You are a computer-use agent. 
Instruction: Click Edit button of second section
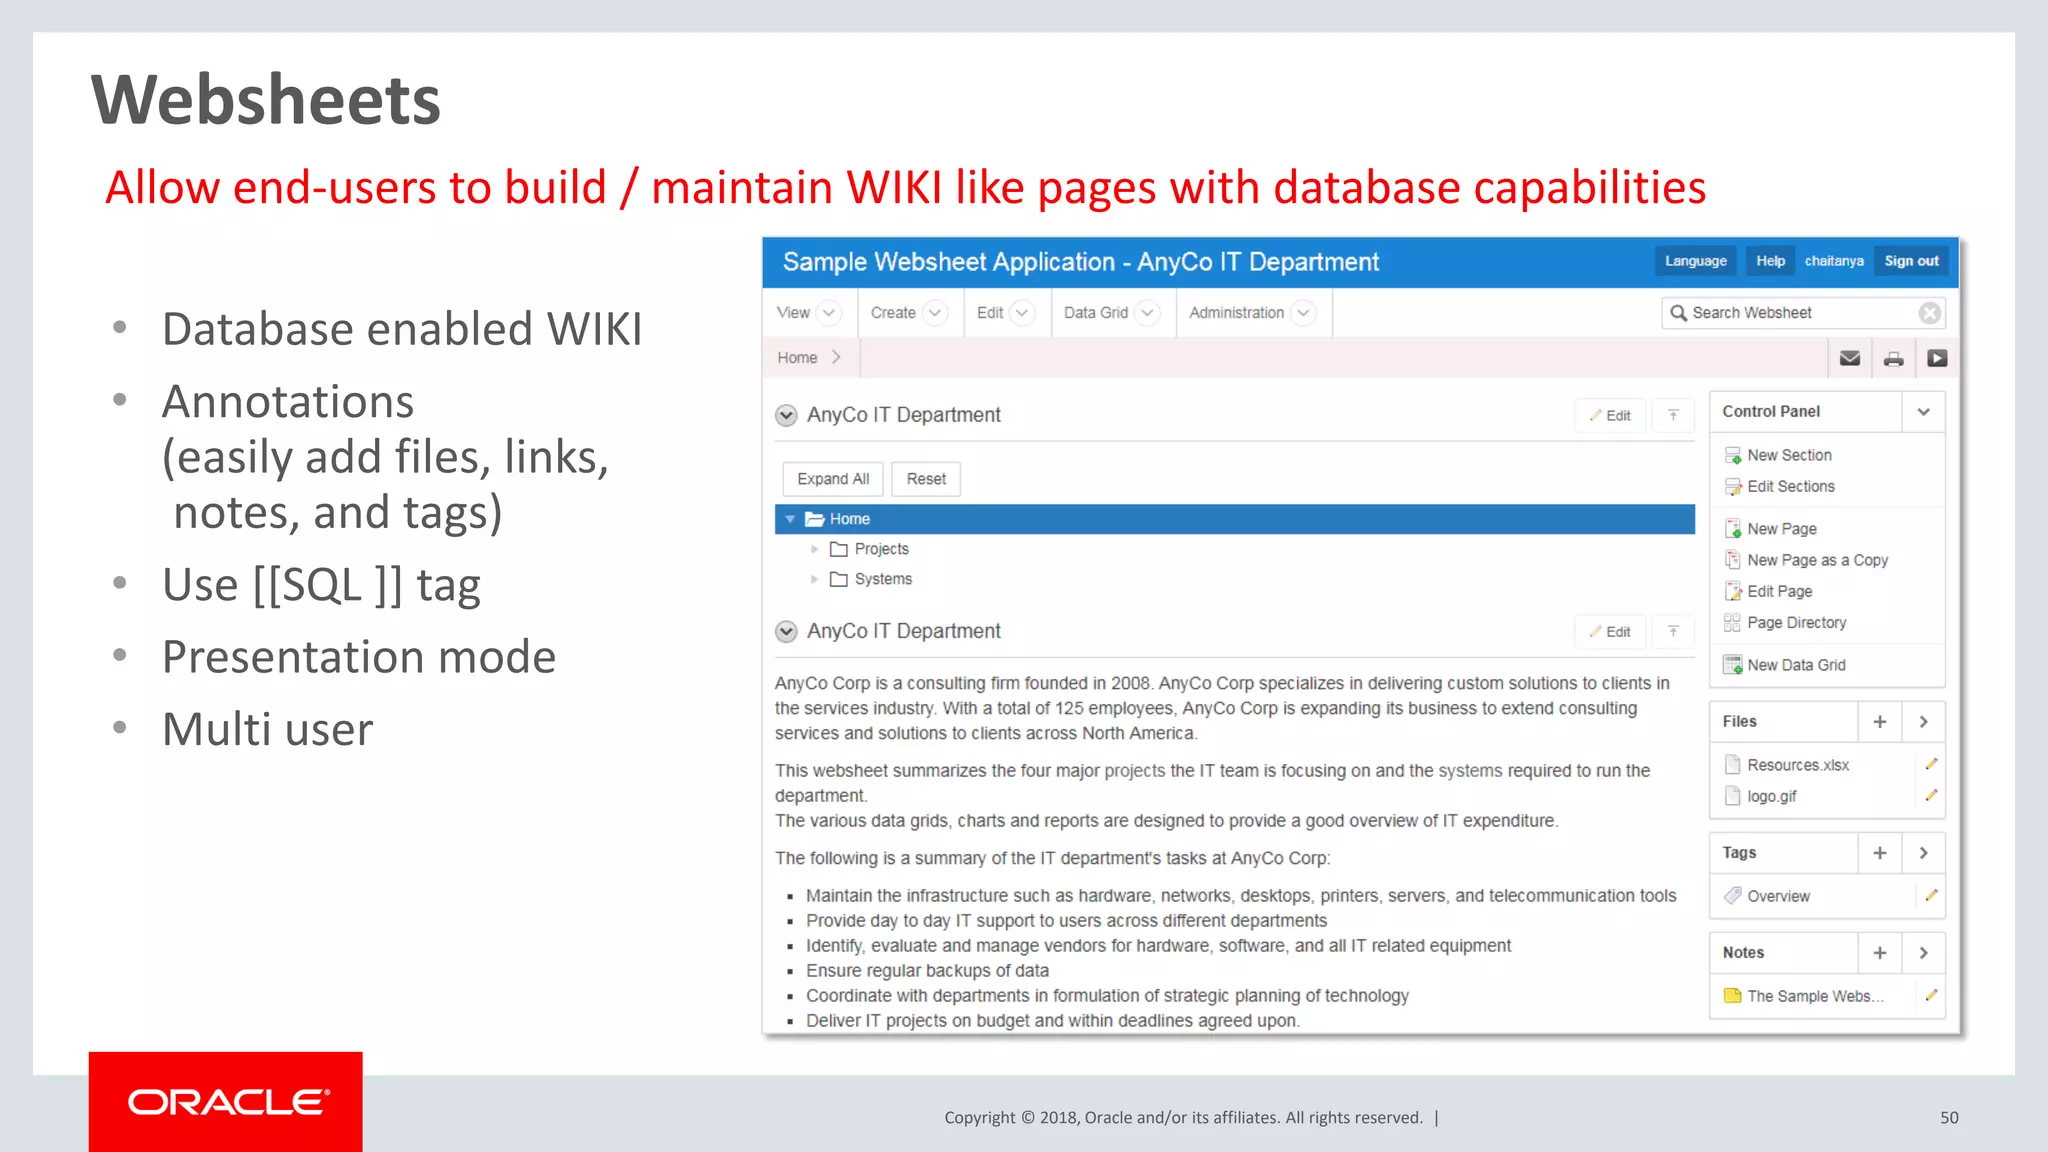tap(1610, 631)
